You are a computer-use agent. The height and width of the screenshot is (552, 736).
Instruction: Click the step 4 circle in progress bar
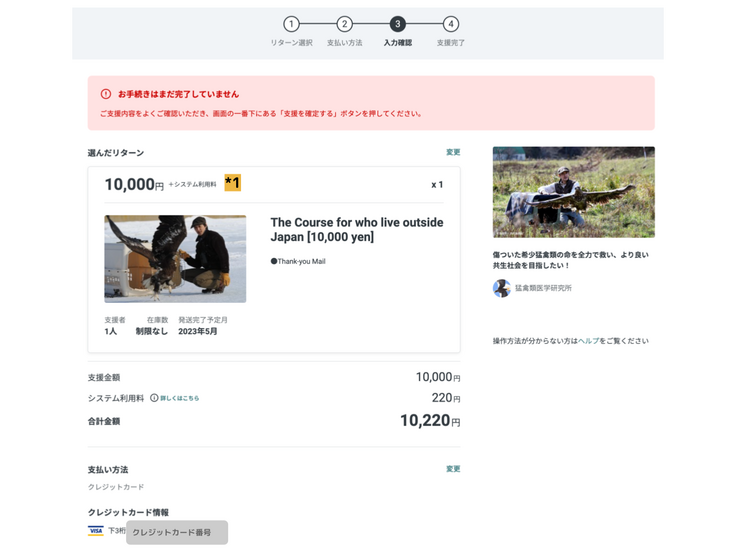pos(451,24)
